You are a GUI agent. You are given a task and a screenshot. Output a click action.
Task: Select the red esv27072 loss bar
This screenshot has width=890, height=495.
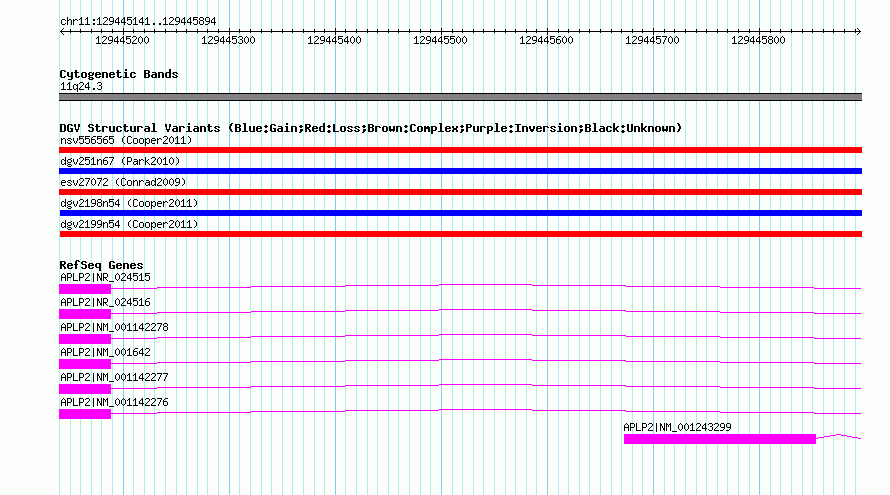(x=460, y=192)
